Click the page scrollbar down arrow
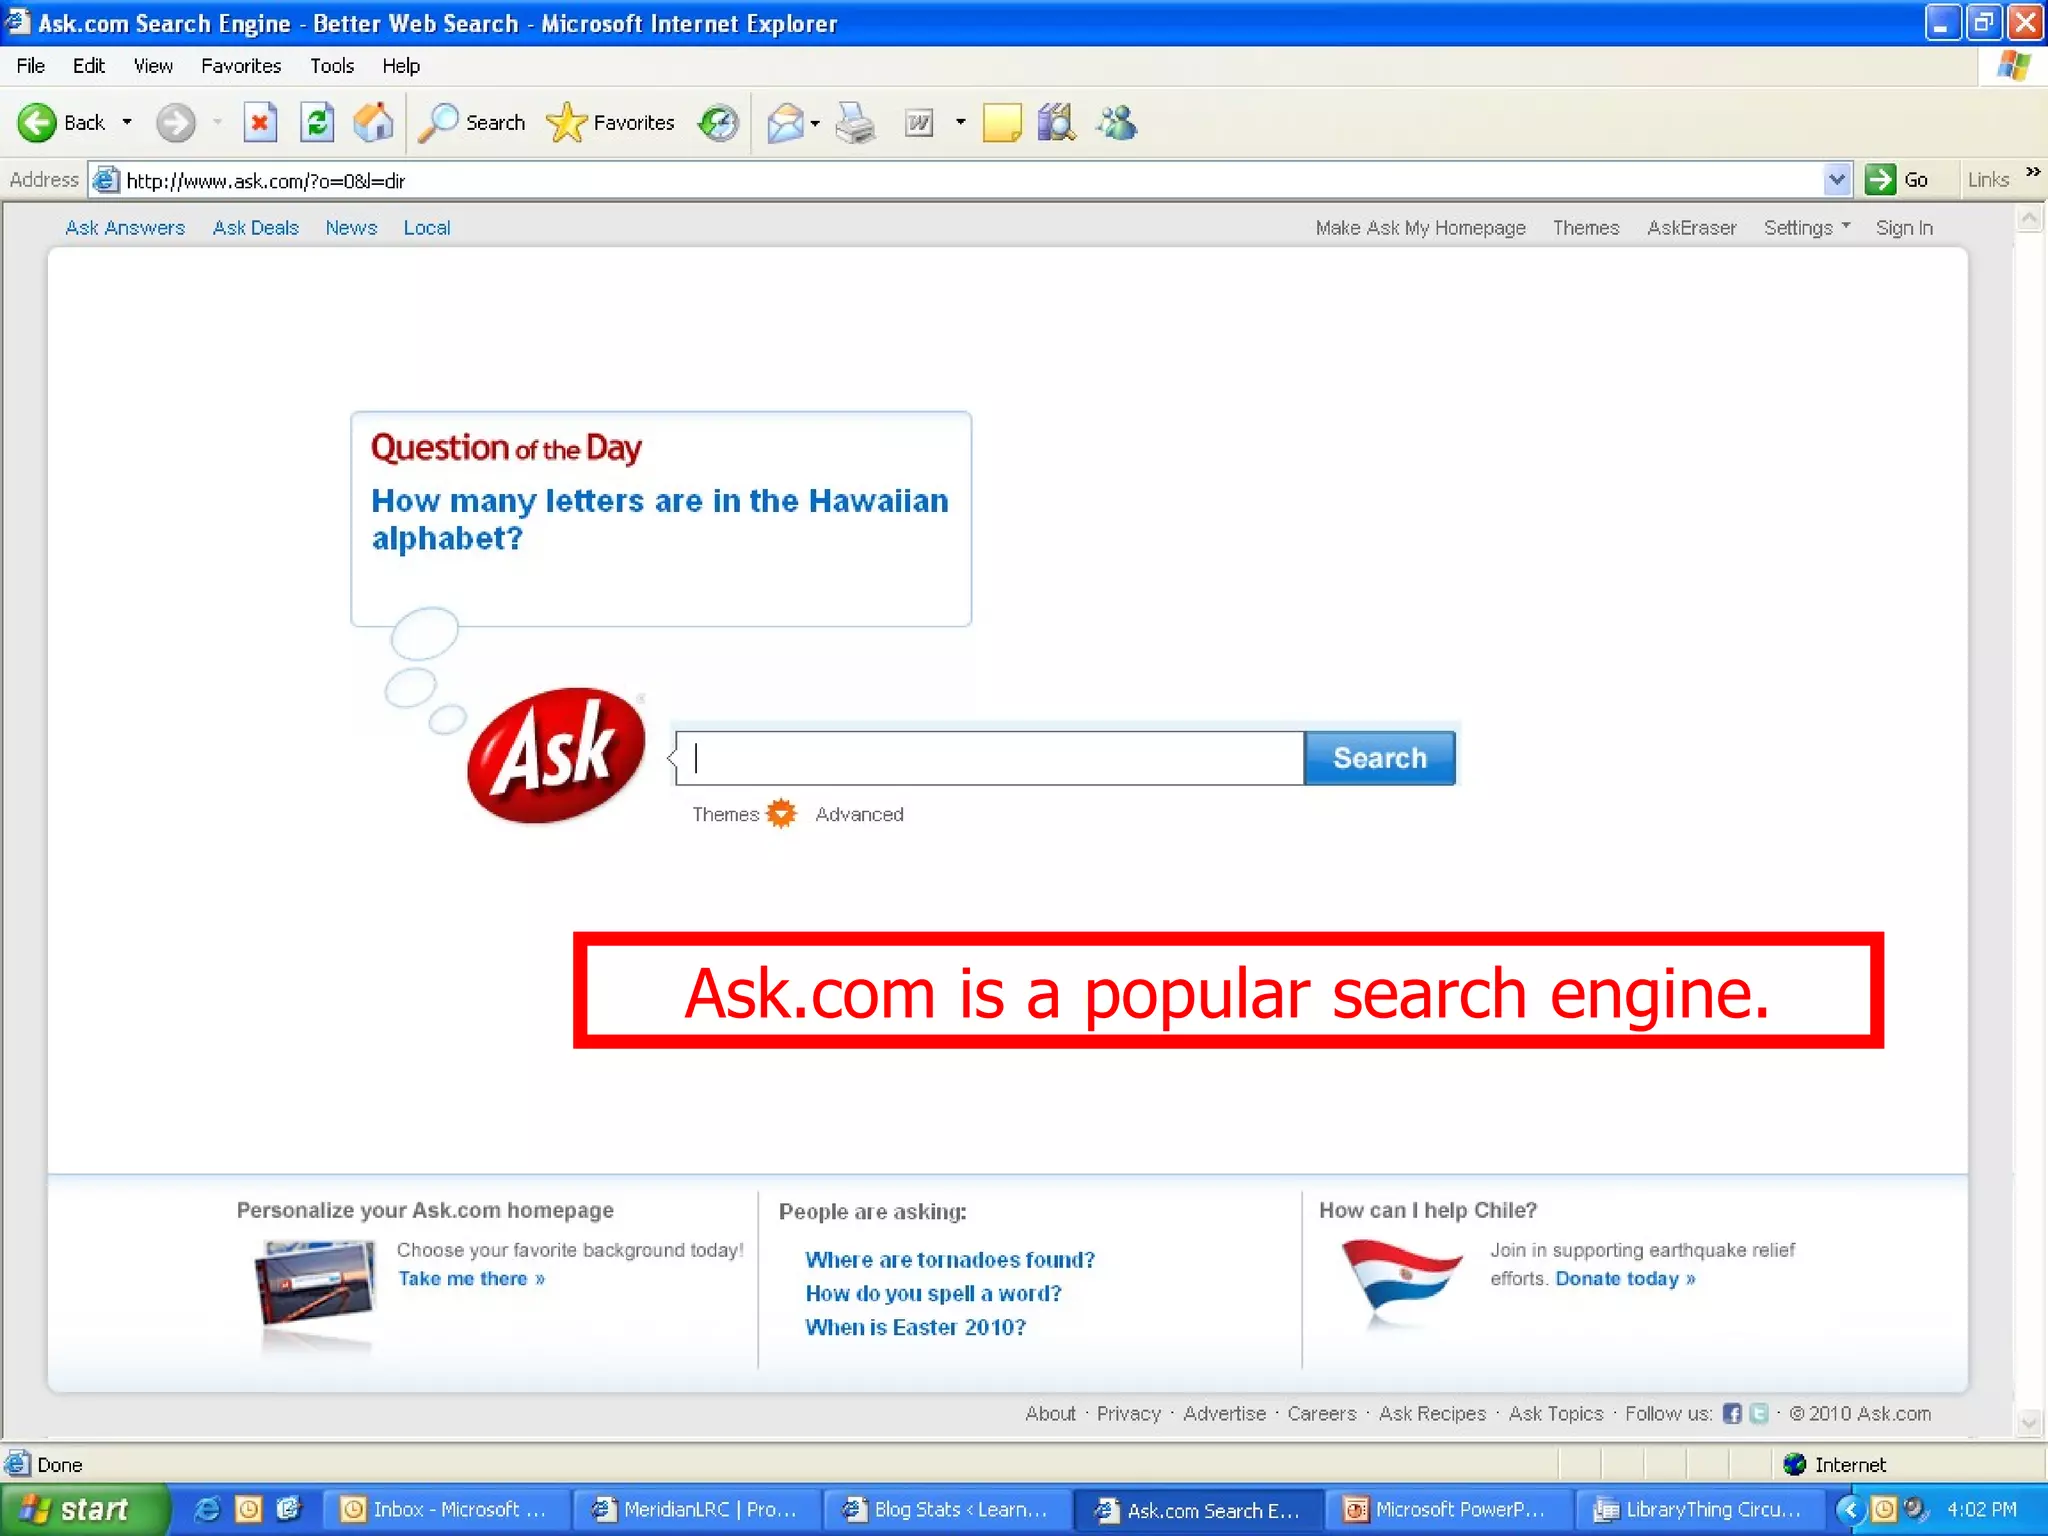 (x=2029, y=1422)
